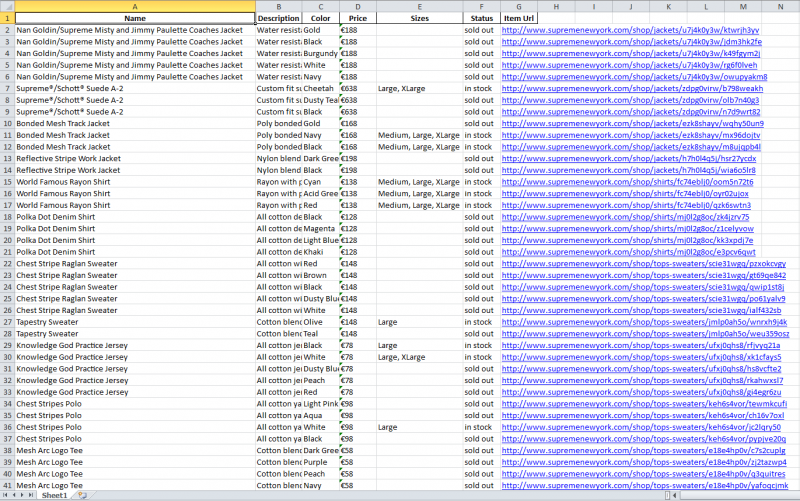Open the jackets link ending in b798weakh
This screenshot has height=501, width=800.
coord(632,88)
